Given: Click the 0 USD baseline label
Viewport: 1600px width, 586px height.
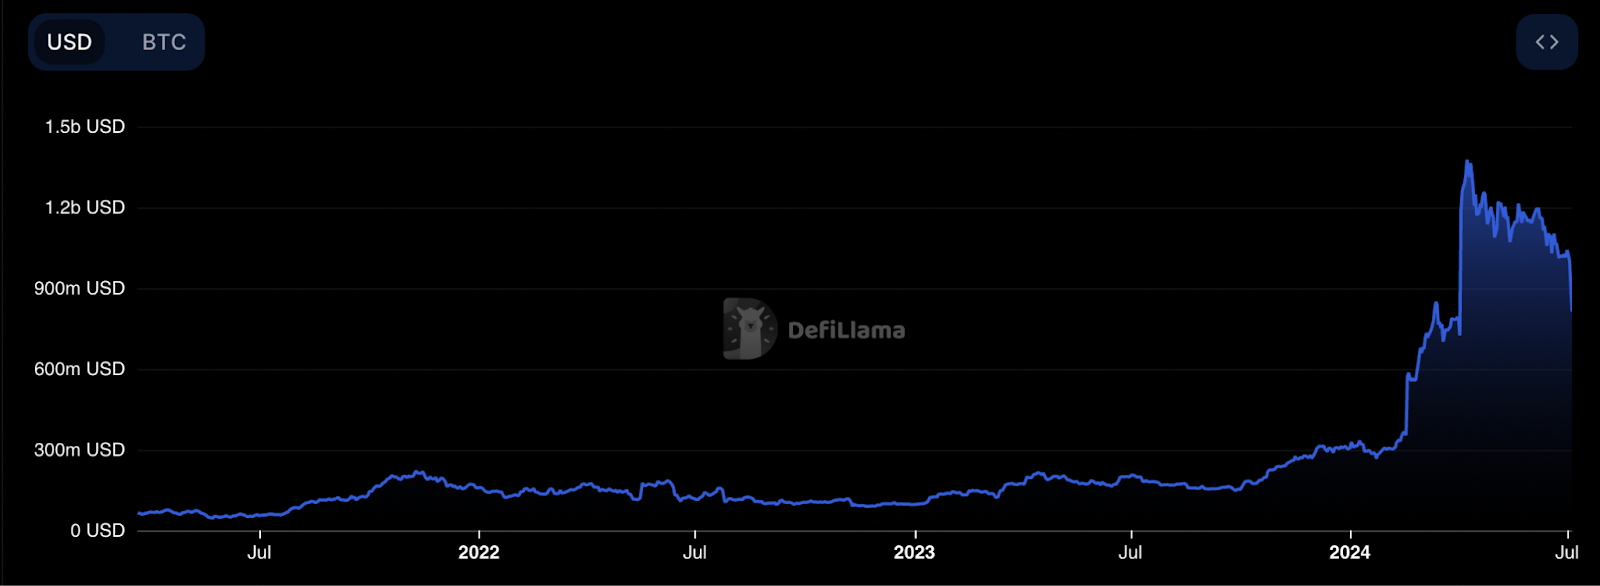Looking at the screenshot, I should tap(97, 531).
